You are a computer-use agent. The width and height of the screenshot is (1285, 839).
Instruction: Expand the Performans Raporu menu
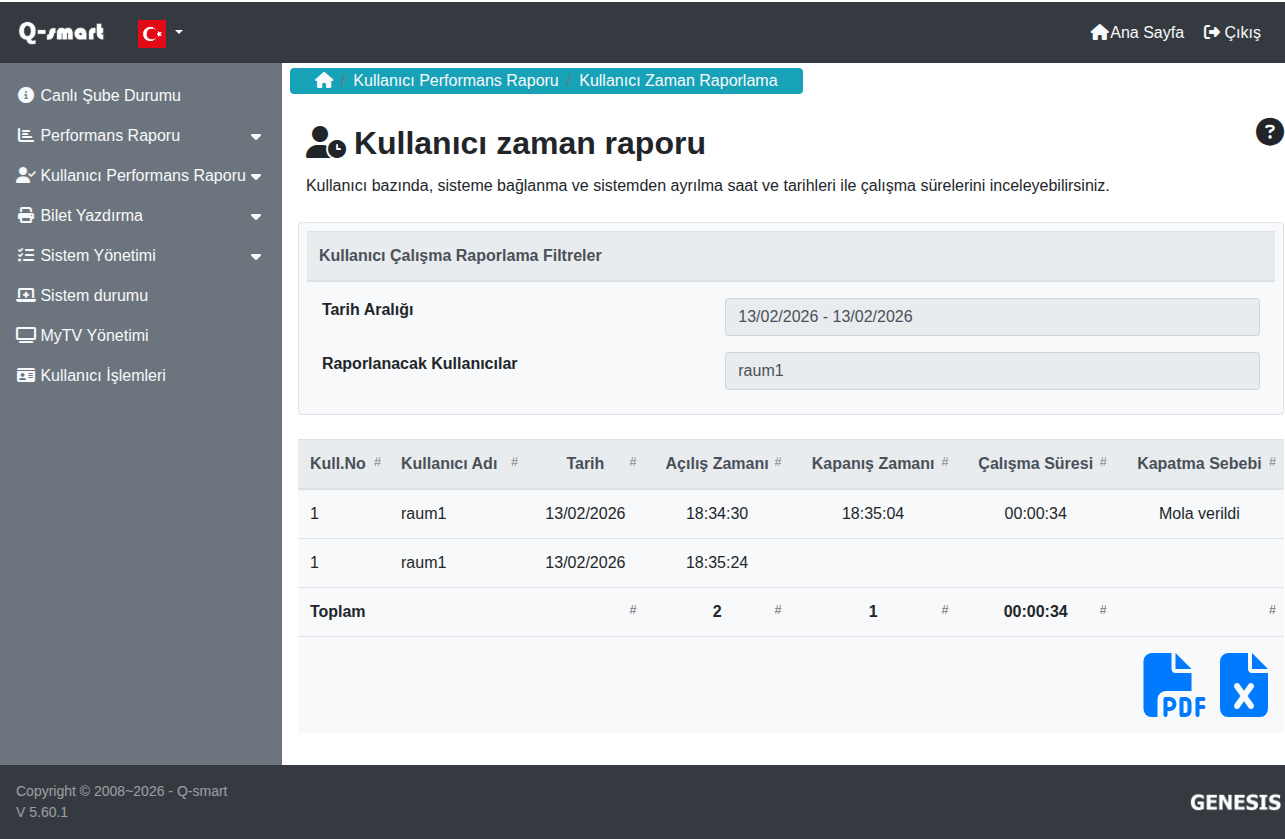[x=140, y=136]
